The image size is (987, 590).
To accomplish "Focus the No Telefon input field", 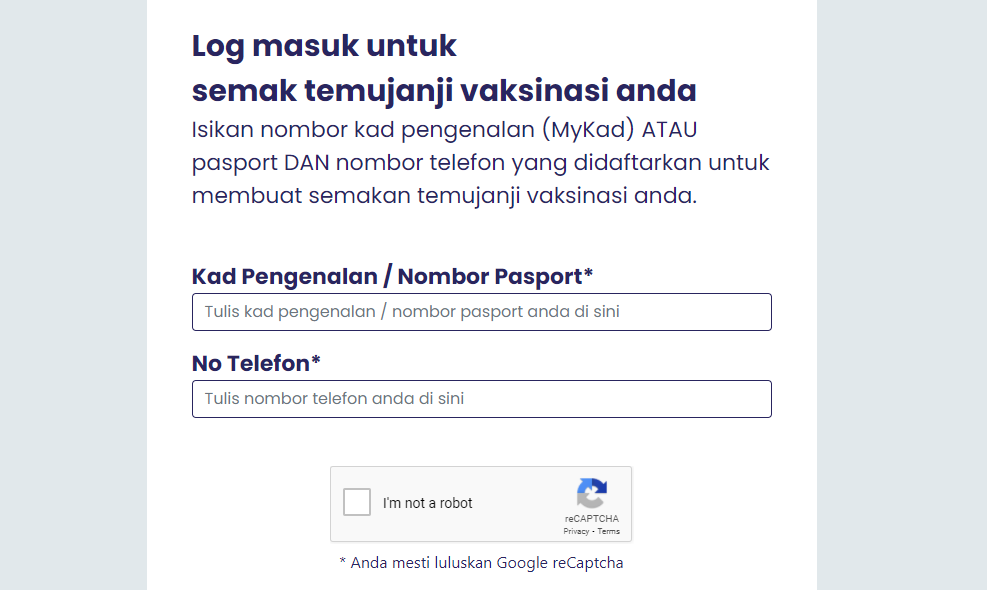I will tap(481, 399).
